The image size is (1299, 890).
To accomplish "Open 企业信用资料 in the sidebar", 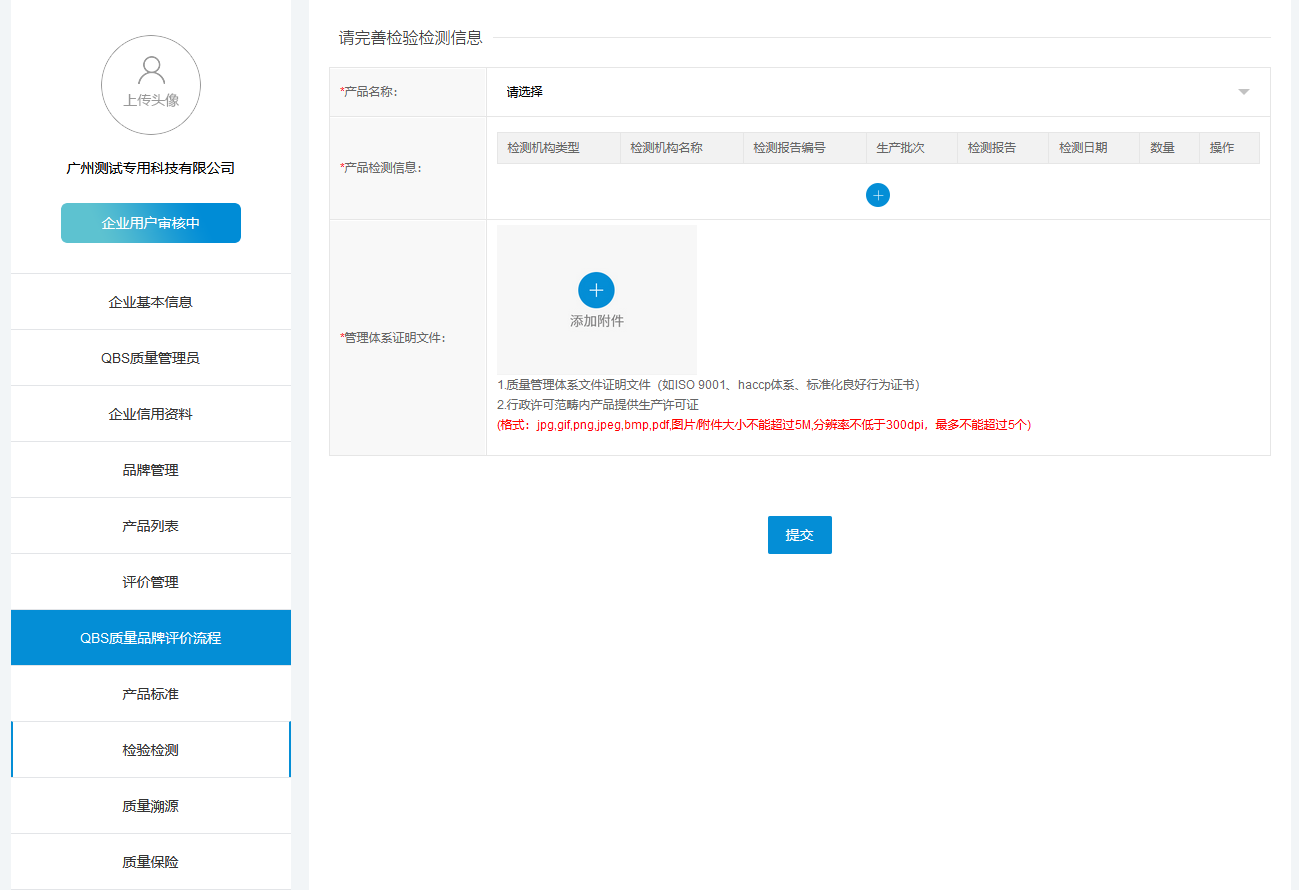I will 151,414.
